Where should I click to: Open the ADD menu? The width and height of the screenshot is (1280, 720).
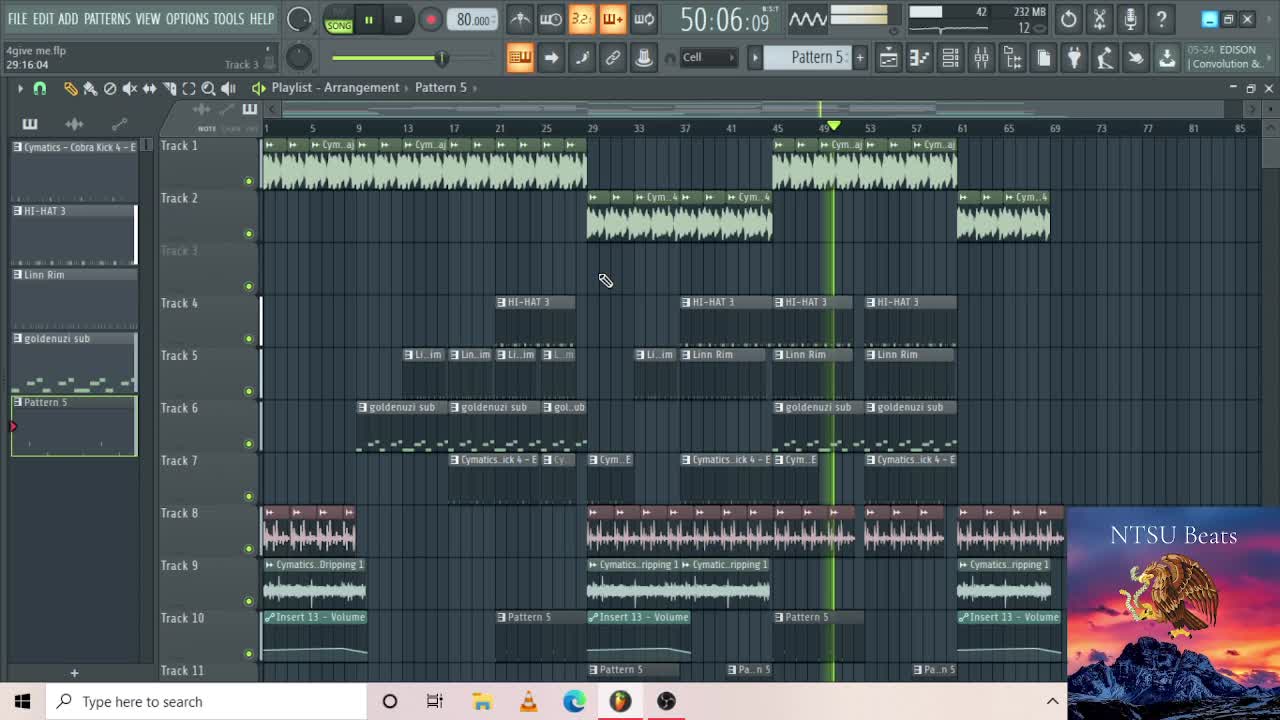pyautogui.click(x=68, y=19)
